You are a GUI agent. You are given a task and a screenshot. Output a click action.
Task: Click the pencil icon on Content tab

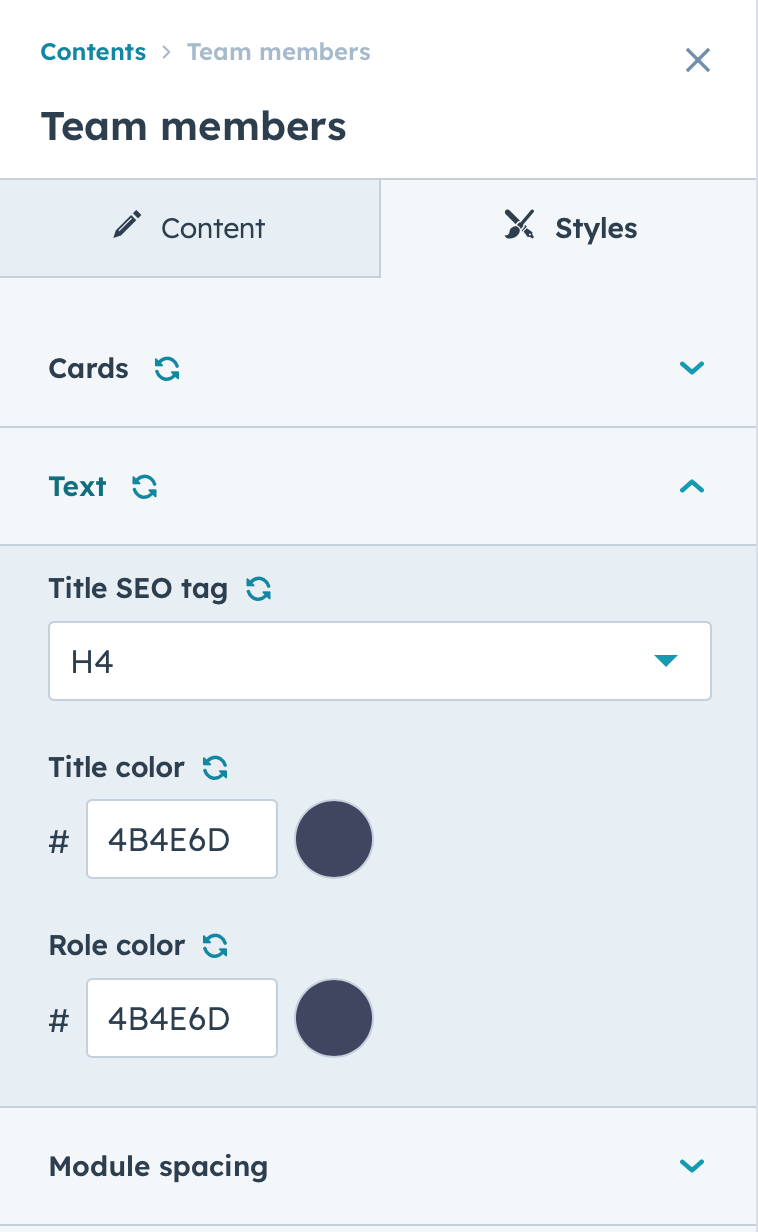click(x=127, y=225)
